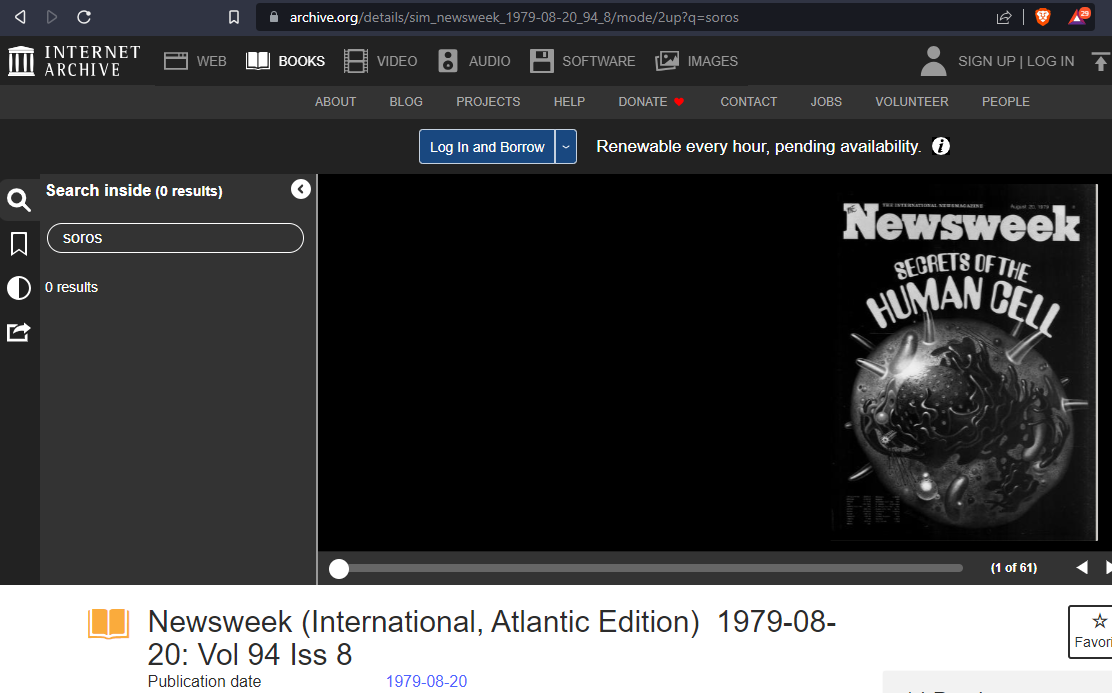Open the IMAGES media section

(696, 61)
